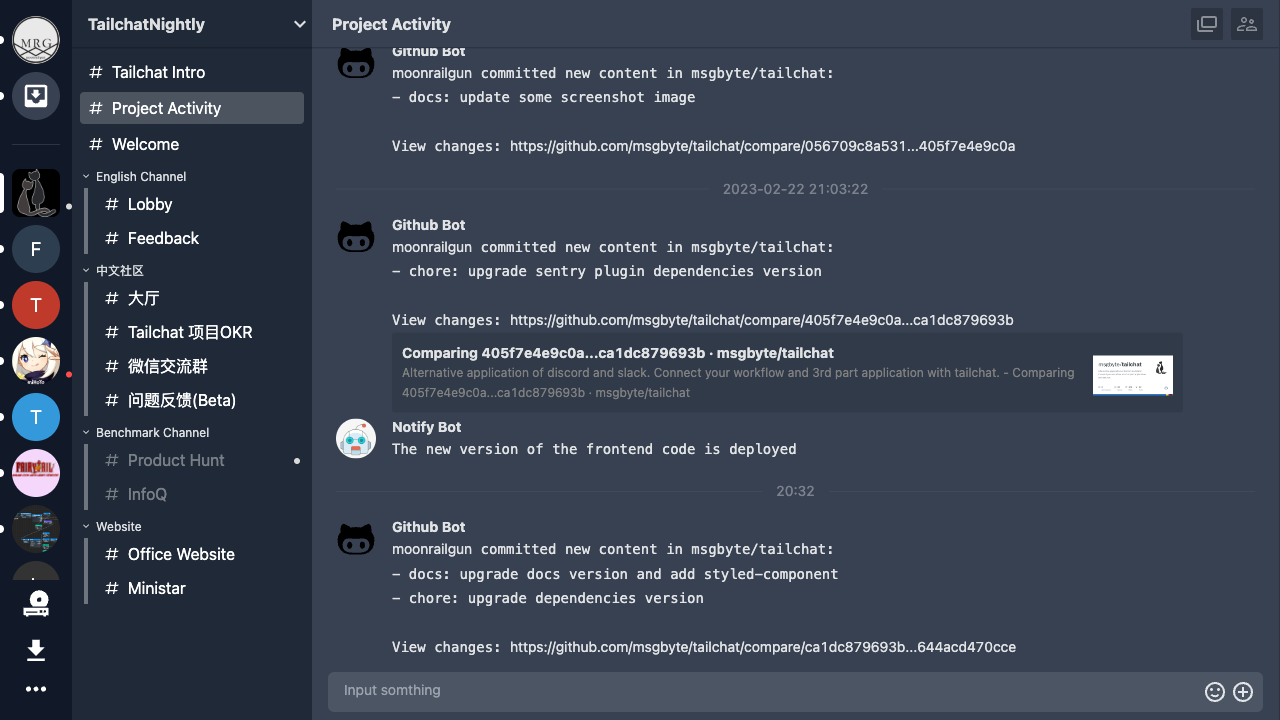This screenshot has width=1280, height=720.
Task: Select the black cat group icon
Action: 36,193
